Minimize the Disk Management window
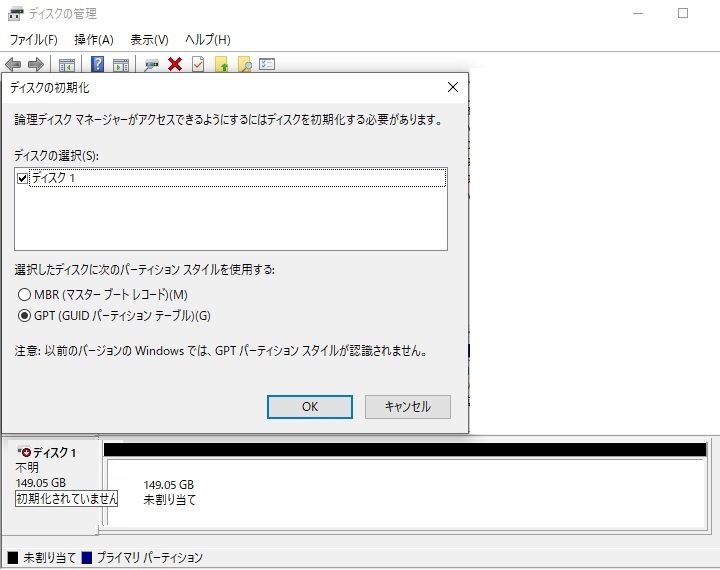 (x=638, y=13)
